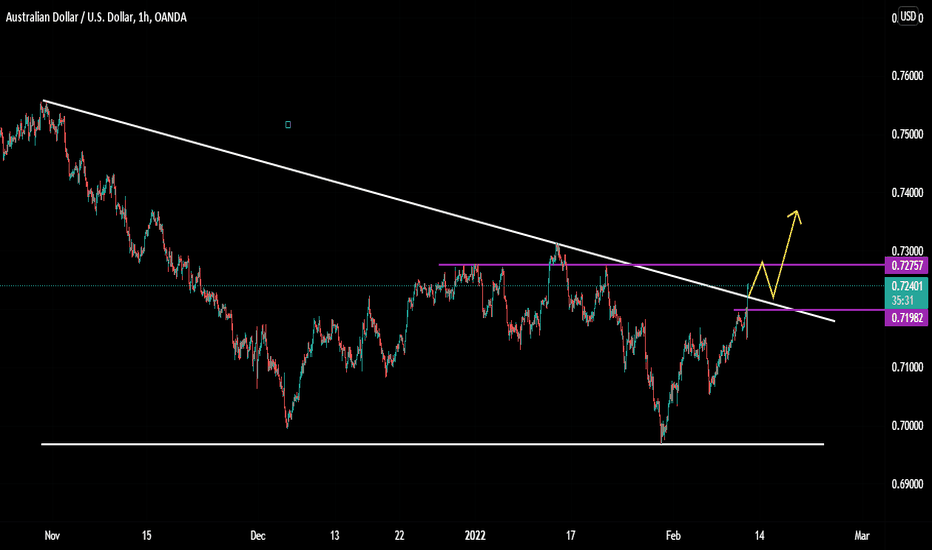Select the white horizontal support line
This screenshot has height=550, width=932.
[x=433, y=444]
